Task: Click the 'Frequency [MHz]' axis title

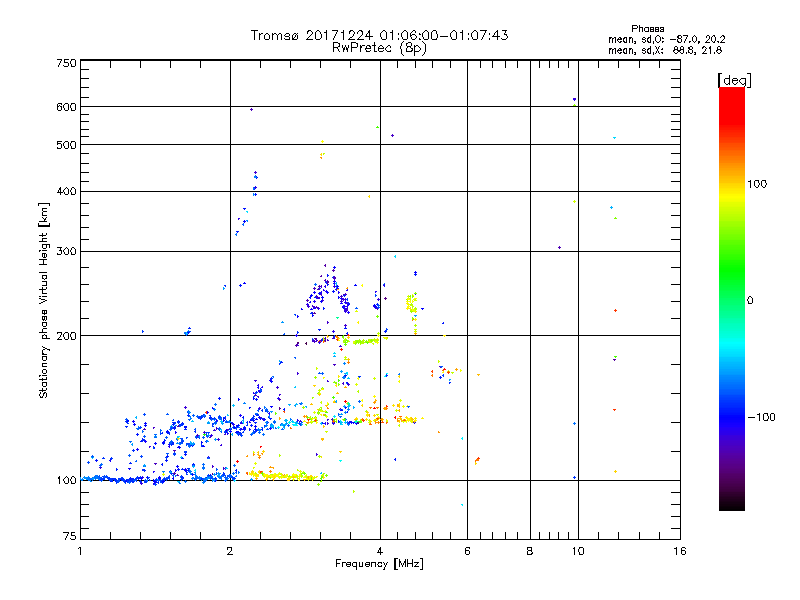Action: [379, 564]
